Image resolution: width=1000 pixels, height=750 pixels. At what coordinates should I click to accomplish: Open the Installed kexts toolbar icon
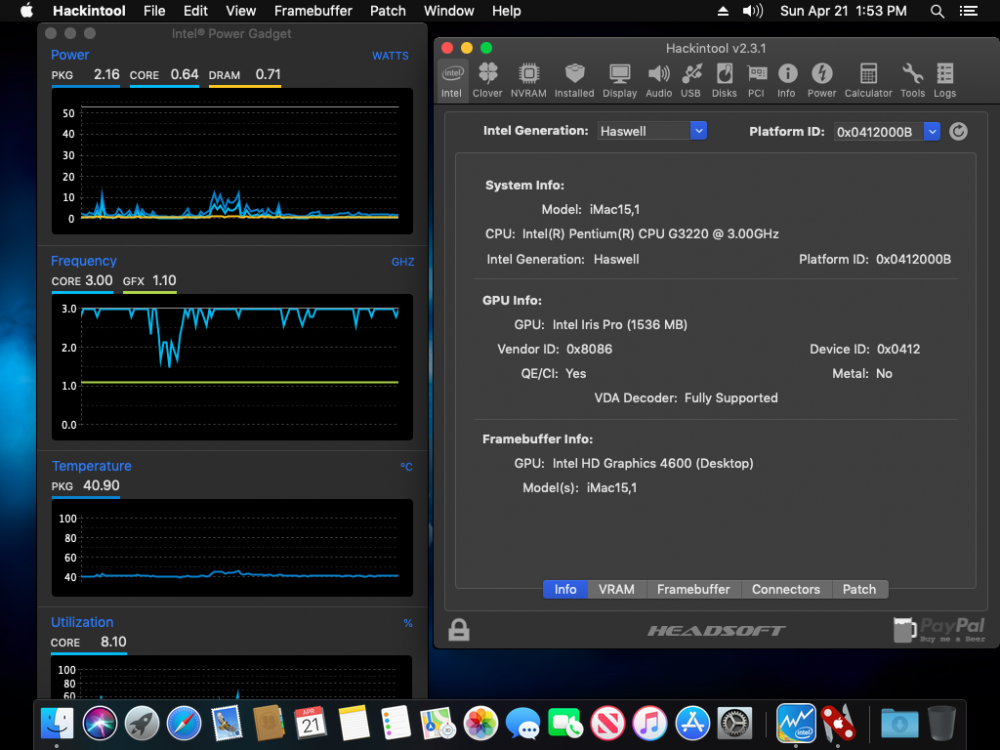coord(574,80)
